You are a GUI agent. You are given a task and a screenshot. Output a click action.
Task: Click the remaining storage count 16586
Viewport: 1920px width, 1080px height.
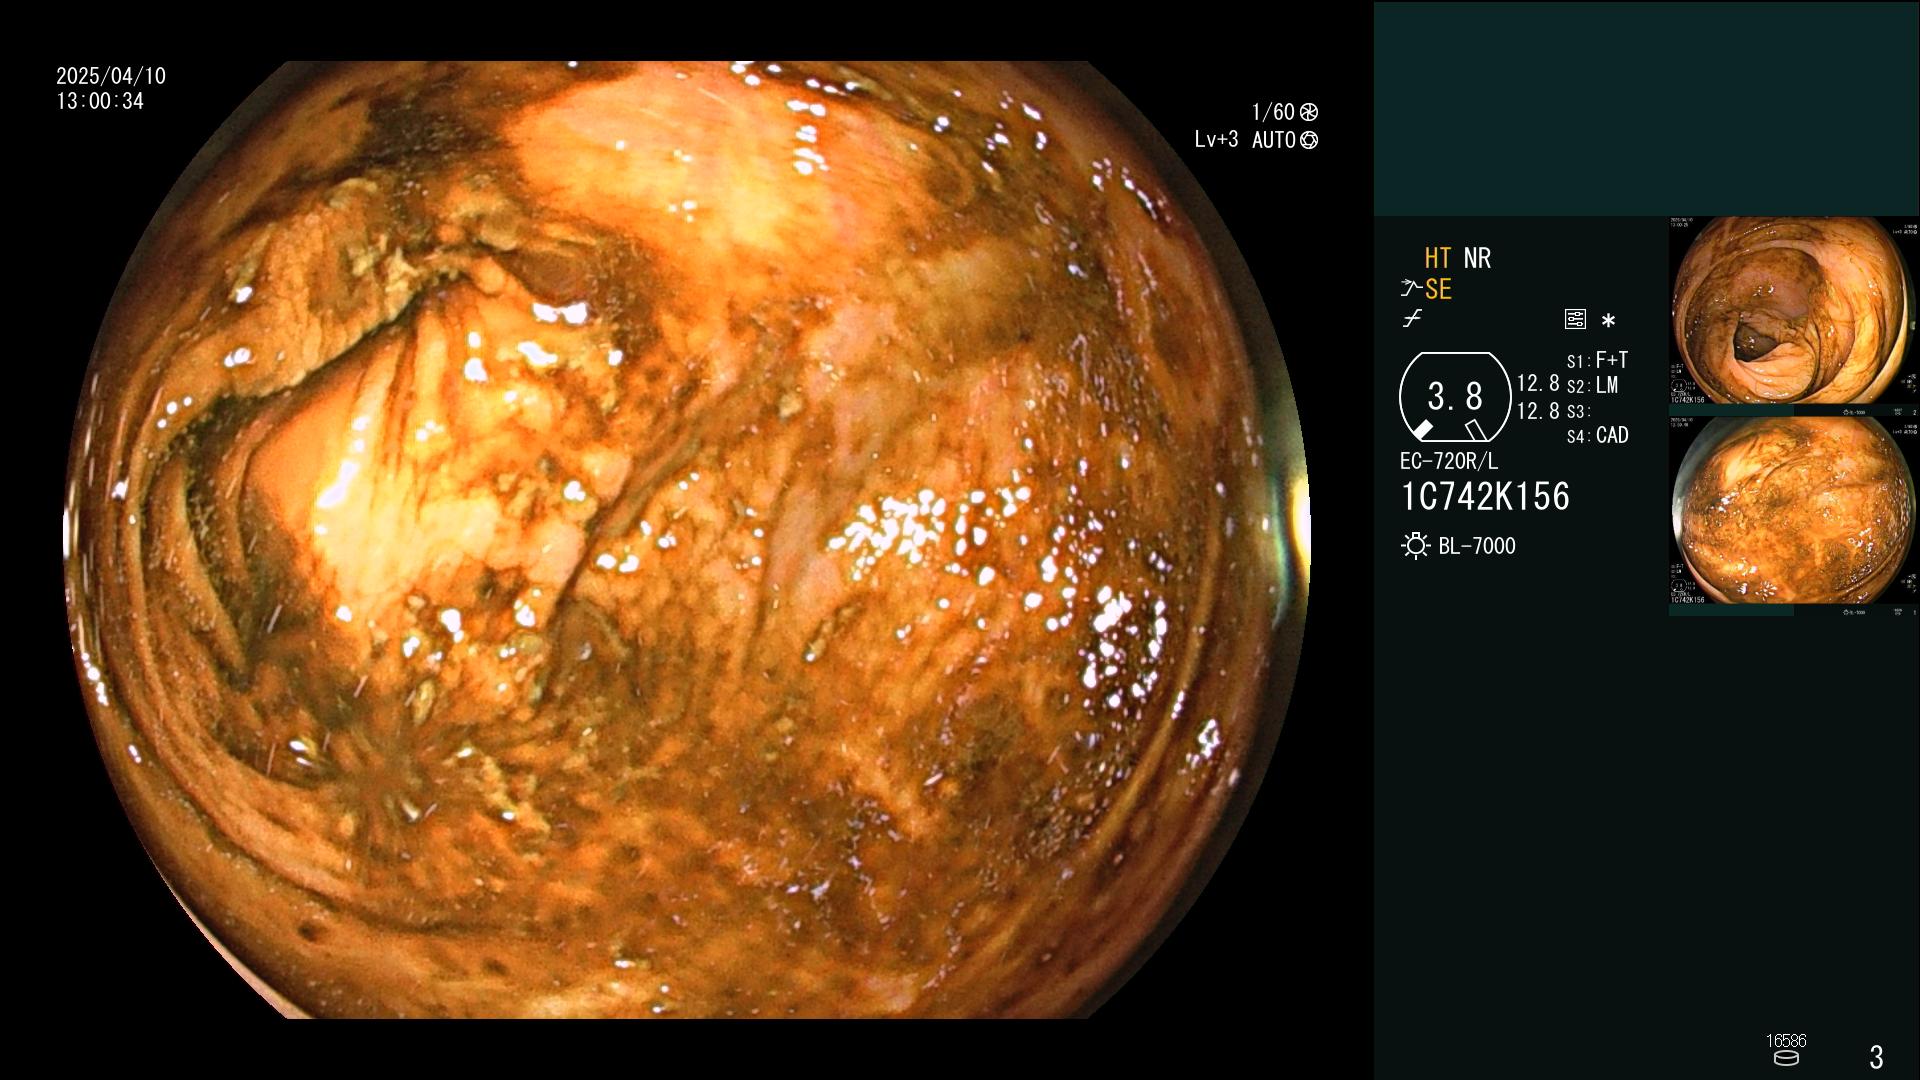[1786, 1041]
